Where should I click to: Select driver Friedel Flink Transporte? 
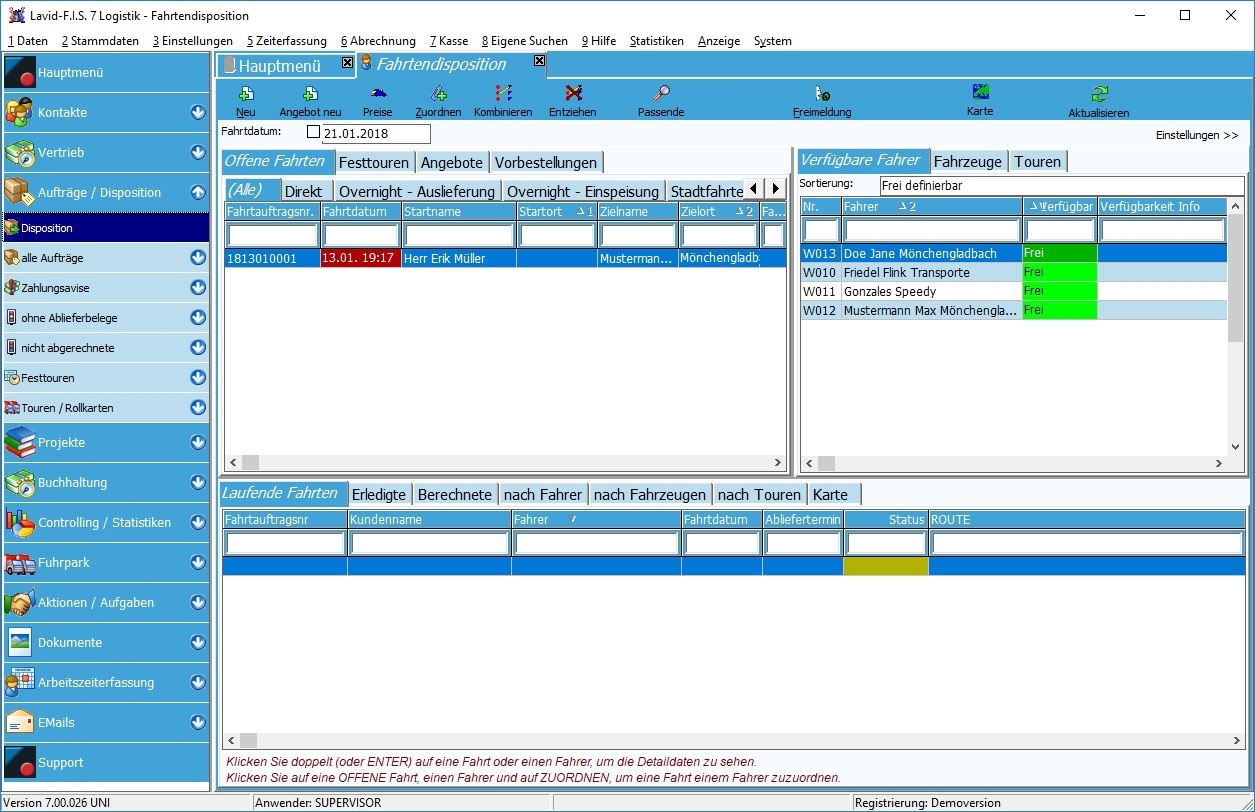[x=1014, y=272]
